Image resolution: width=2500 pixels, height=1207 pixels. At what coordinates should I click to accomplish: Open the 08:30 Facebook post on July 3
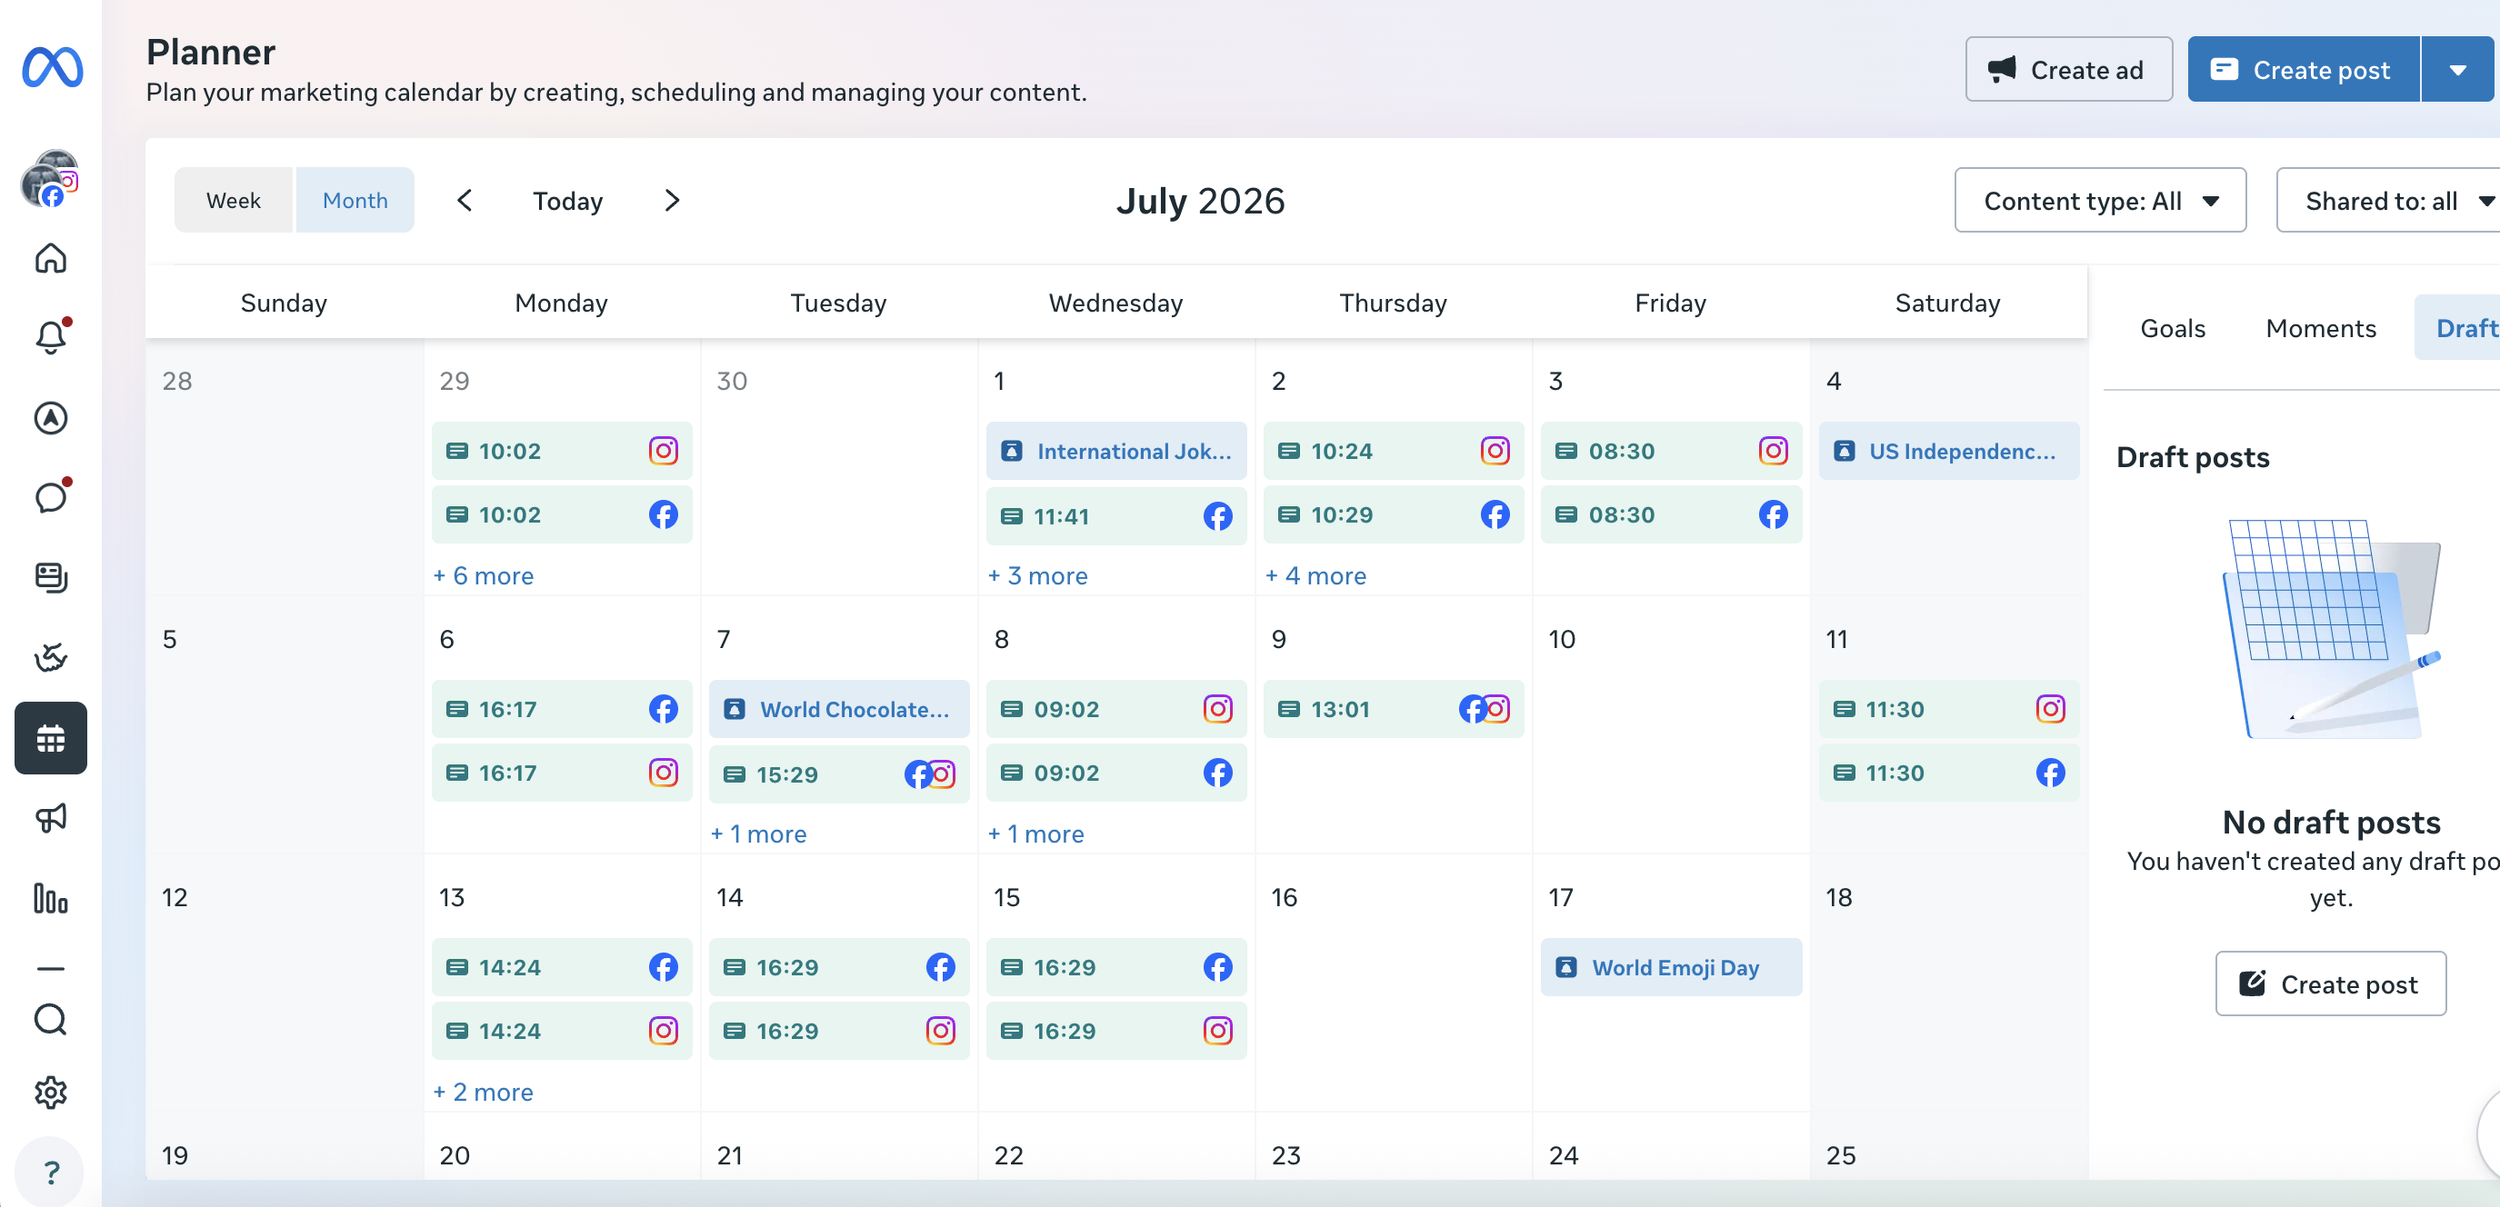(x=1671, y=515)
